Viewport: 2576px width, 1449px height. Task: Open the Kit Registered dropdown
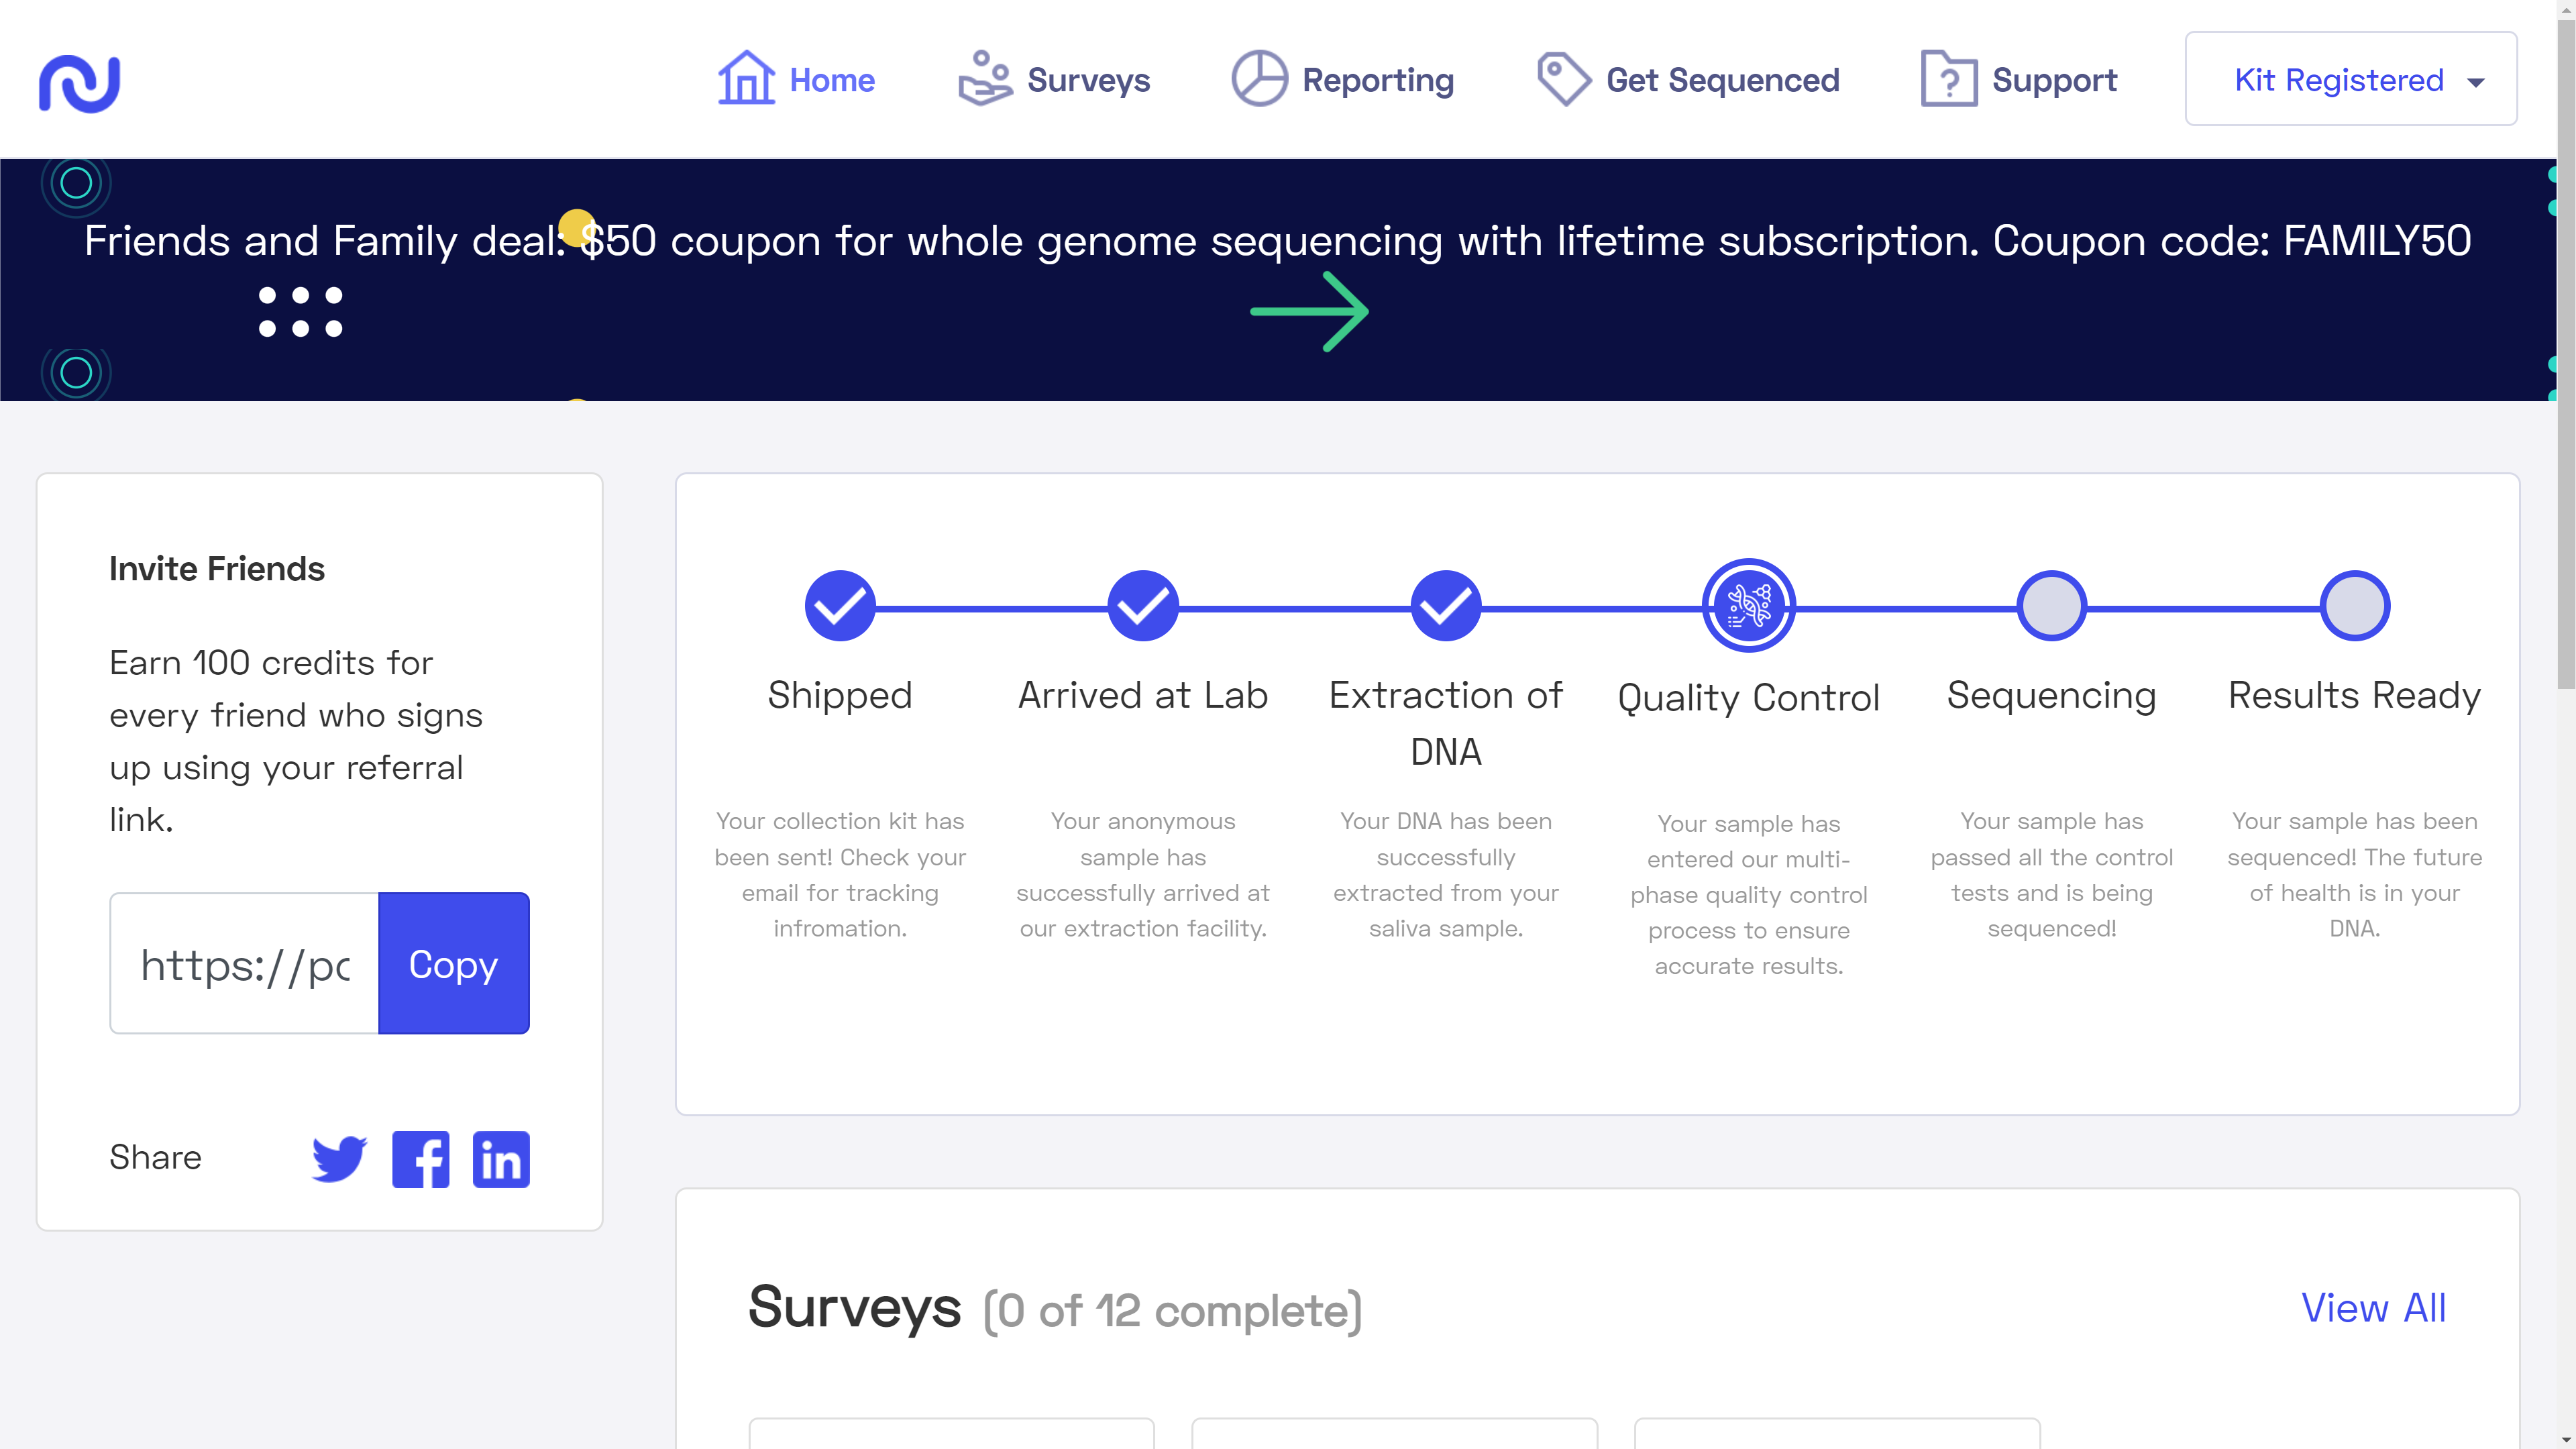point(2350,79)
